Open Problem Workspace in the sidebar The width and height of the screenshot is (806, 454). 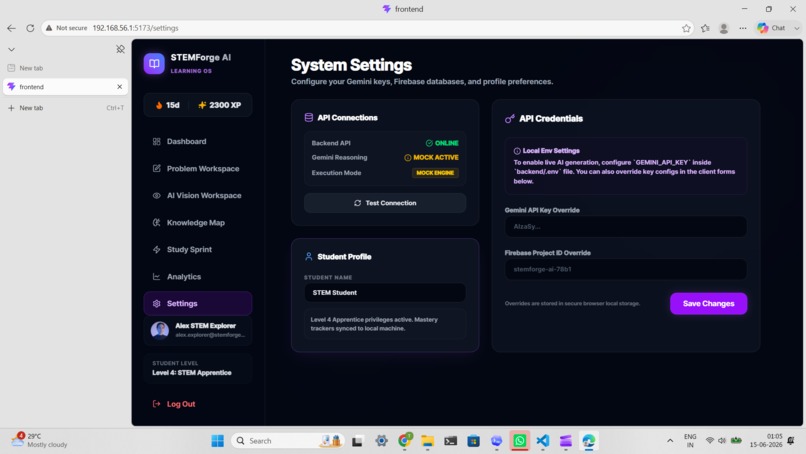(198, 169)
